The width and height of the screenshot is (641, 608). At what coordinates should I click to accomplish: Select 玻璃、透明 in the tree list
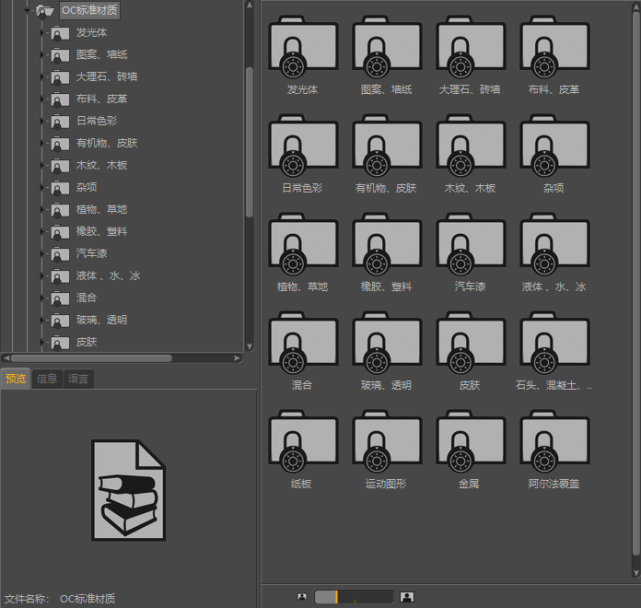[101, 319]
